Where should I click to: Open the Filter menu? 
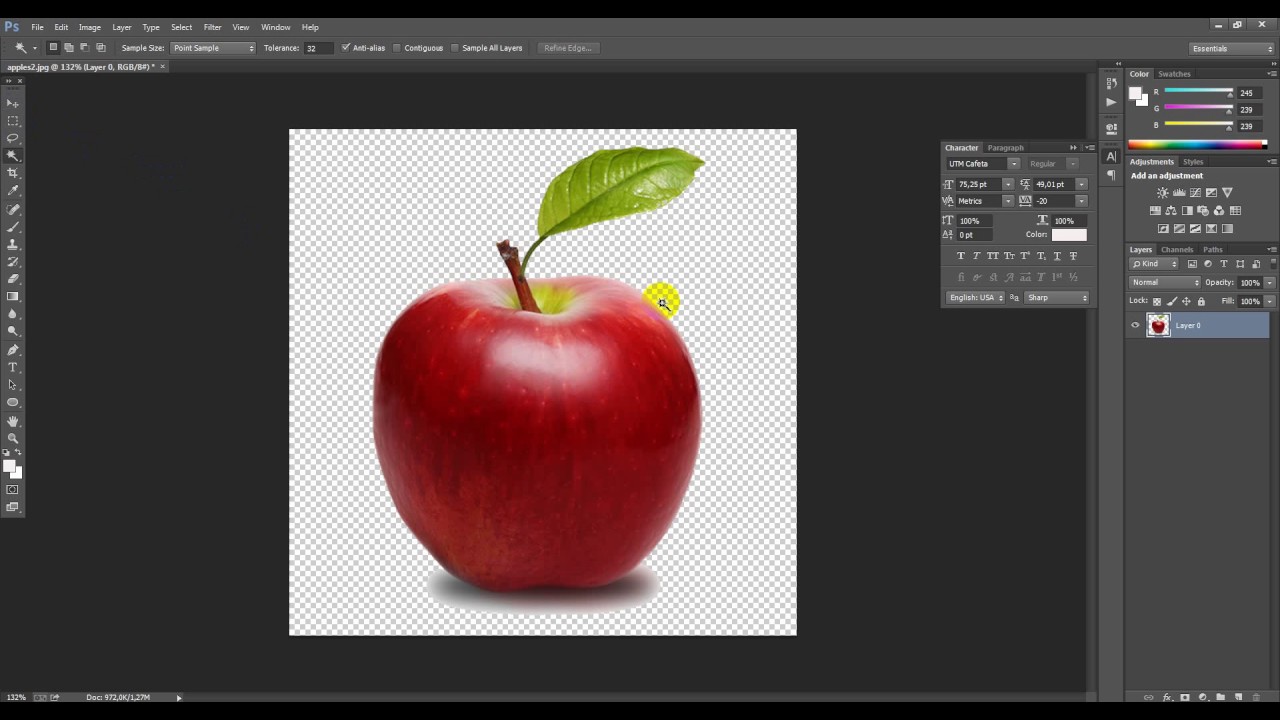(x=212, y=27)
